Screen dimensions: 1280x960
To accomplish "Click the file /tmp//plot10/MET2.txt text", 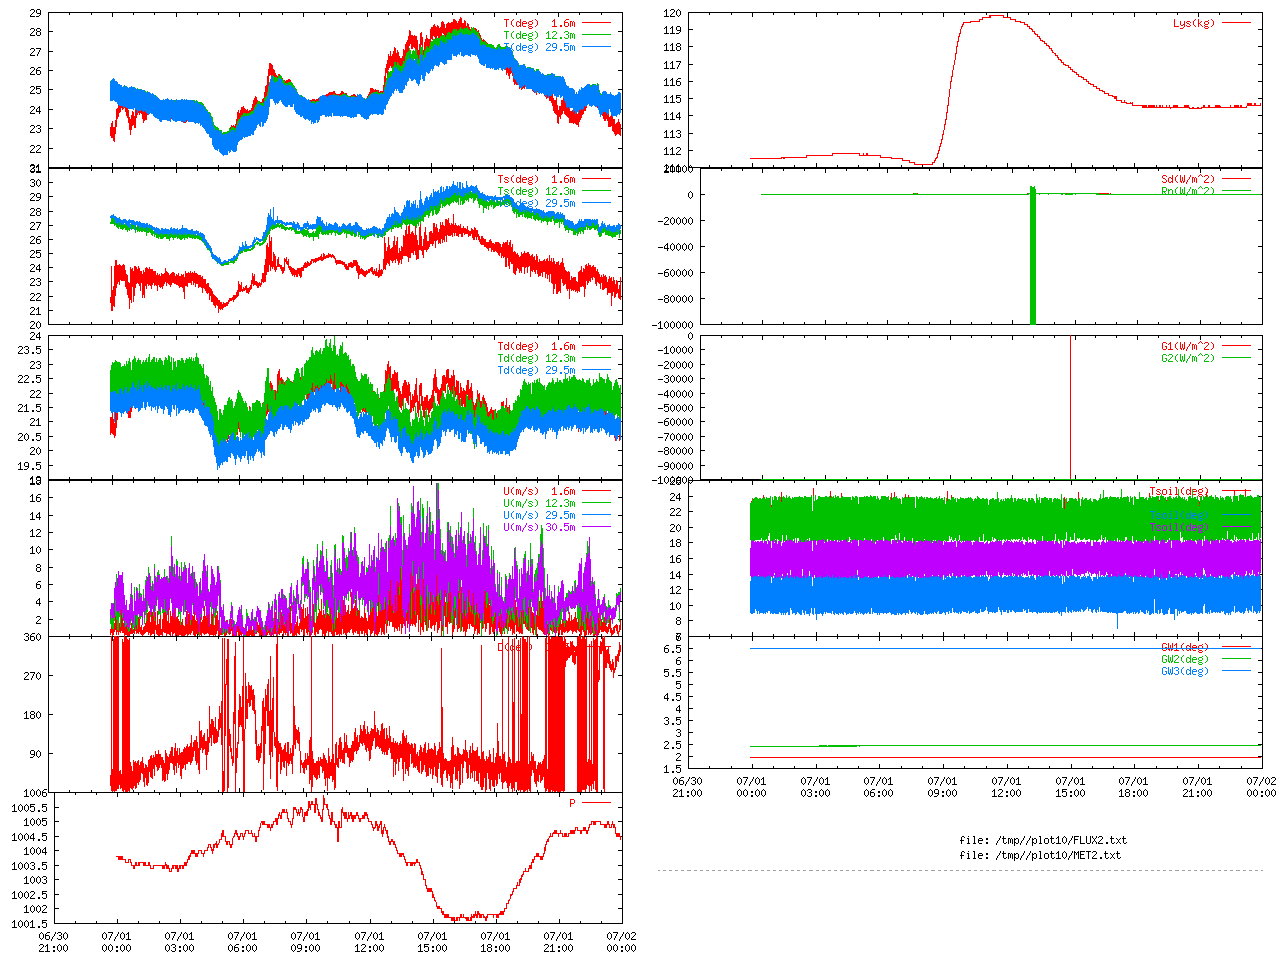I will tap(1040, 856).
